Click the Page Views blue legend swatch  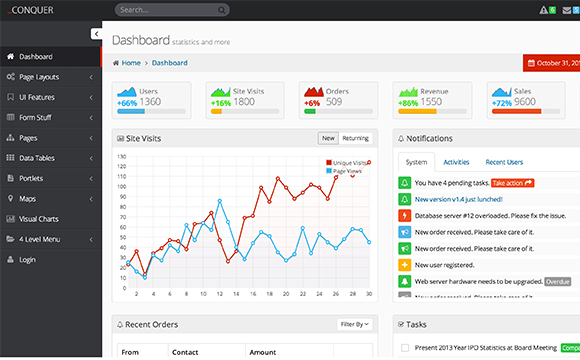pyautogui.click(x=329, y=171)
